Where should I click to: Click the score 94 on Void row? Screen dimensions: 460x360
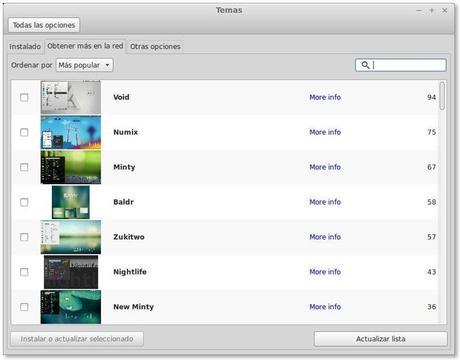pos(432,97)
